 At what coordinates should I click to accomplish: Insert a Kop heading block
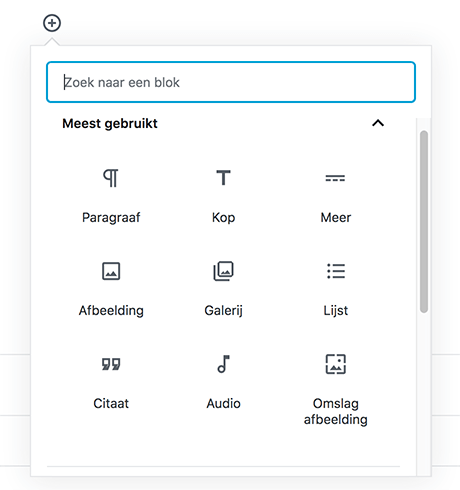(x=223, y=178)
